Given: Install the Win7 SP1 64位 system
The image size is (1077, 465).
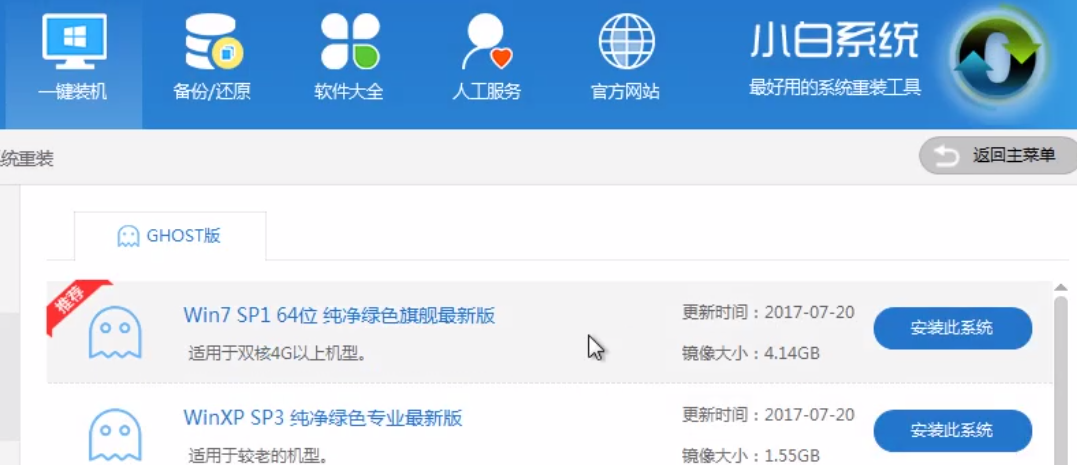Looking at the screenshot, I should 951,328.
